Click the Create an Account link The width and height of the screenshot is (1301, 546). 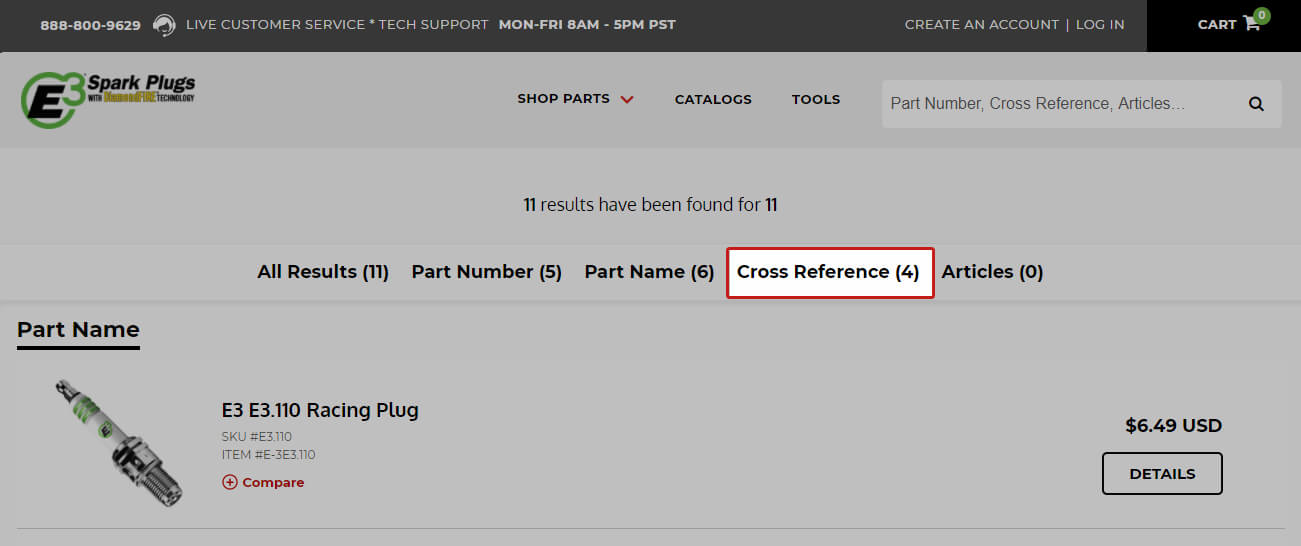click(981, 25)
